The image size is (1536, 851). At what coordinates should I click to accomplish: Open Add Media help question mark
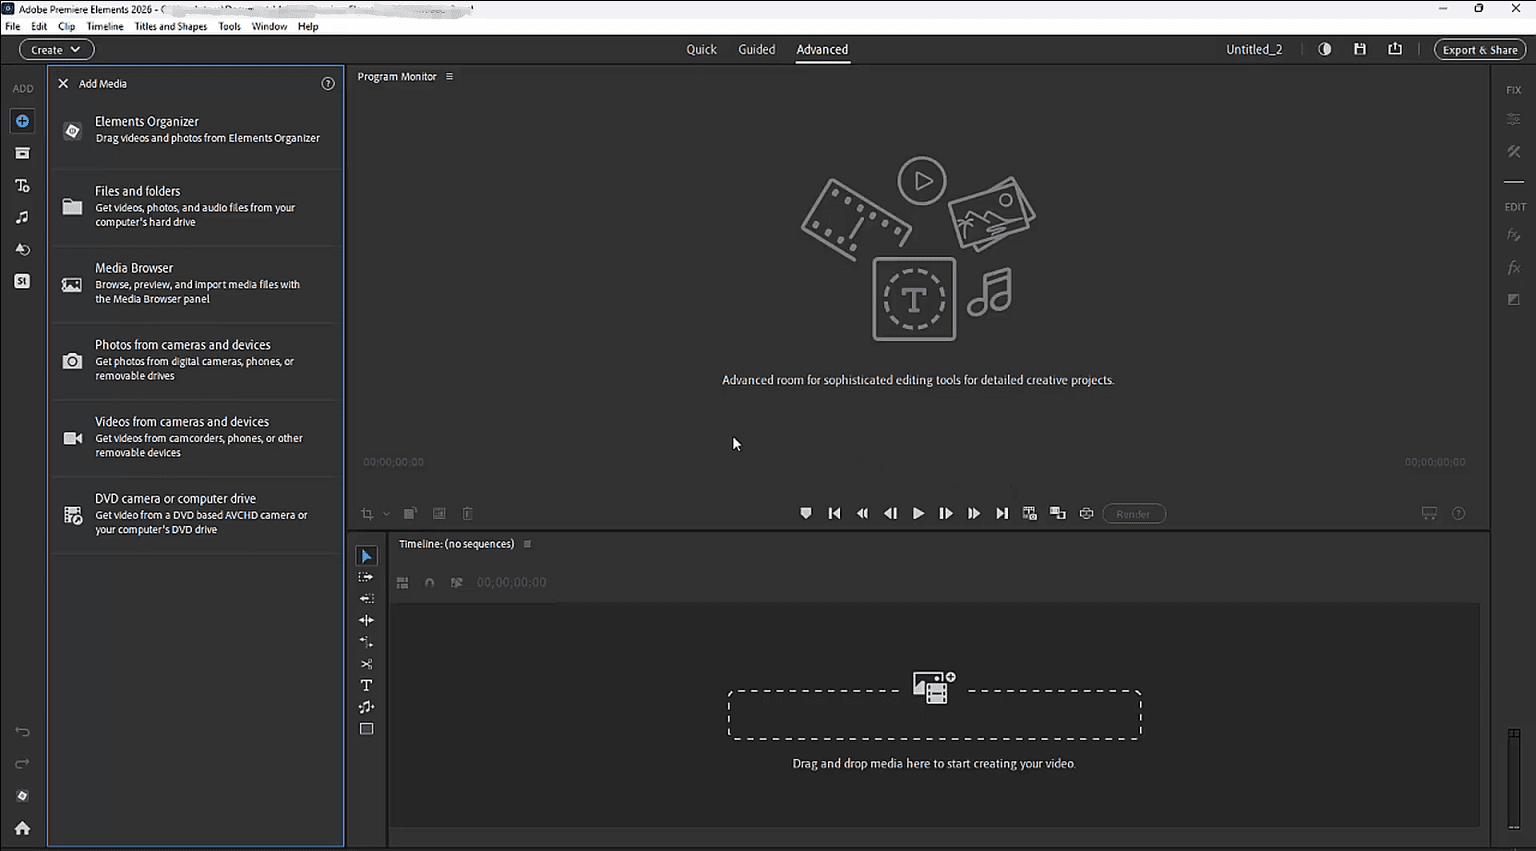pos(328,84)
